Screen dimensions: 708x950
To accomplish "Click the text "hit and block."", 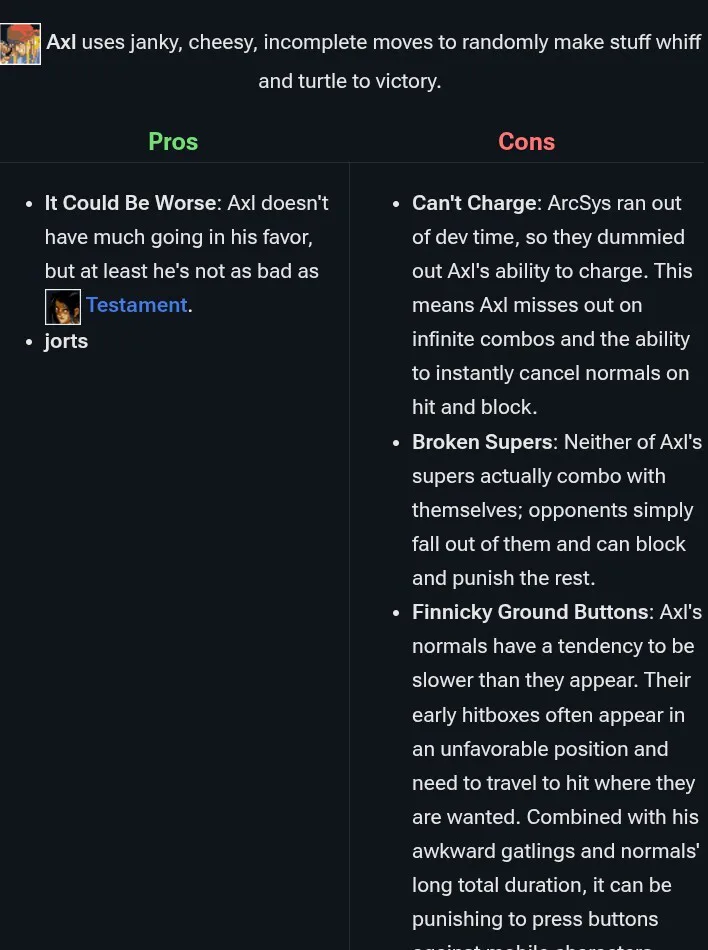I will 475,407.
